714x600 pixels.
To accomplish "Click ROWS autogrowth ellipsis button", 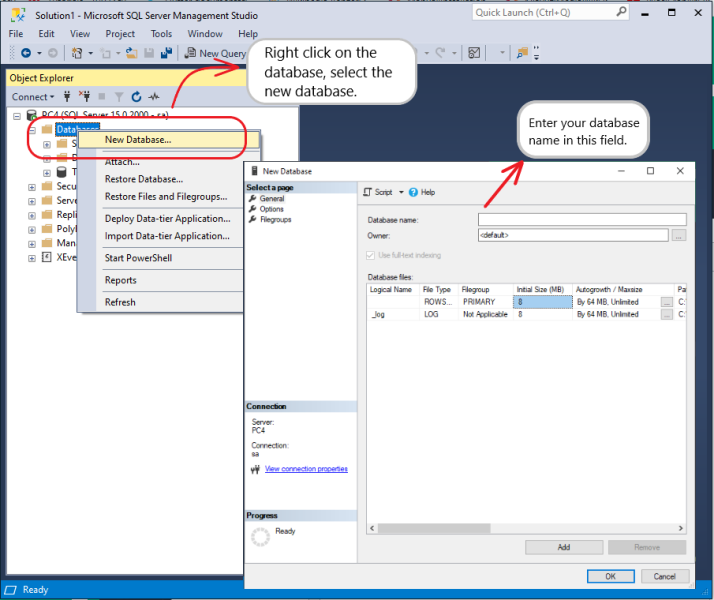I will click(667, 302).
